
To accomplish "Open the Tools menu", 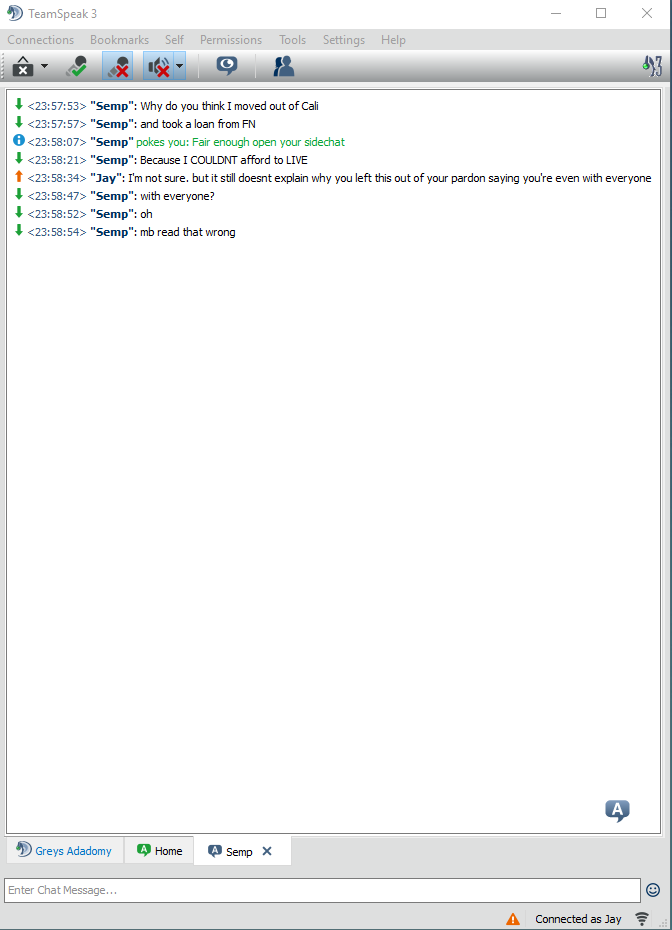I will click(x=292, y=40).
